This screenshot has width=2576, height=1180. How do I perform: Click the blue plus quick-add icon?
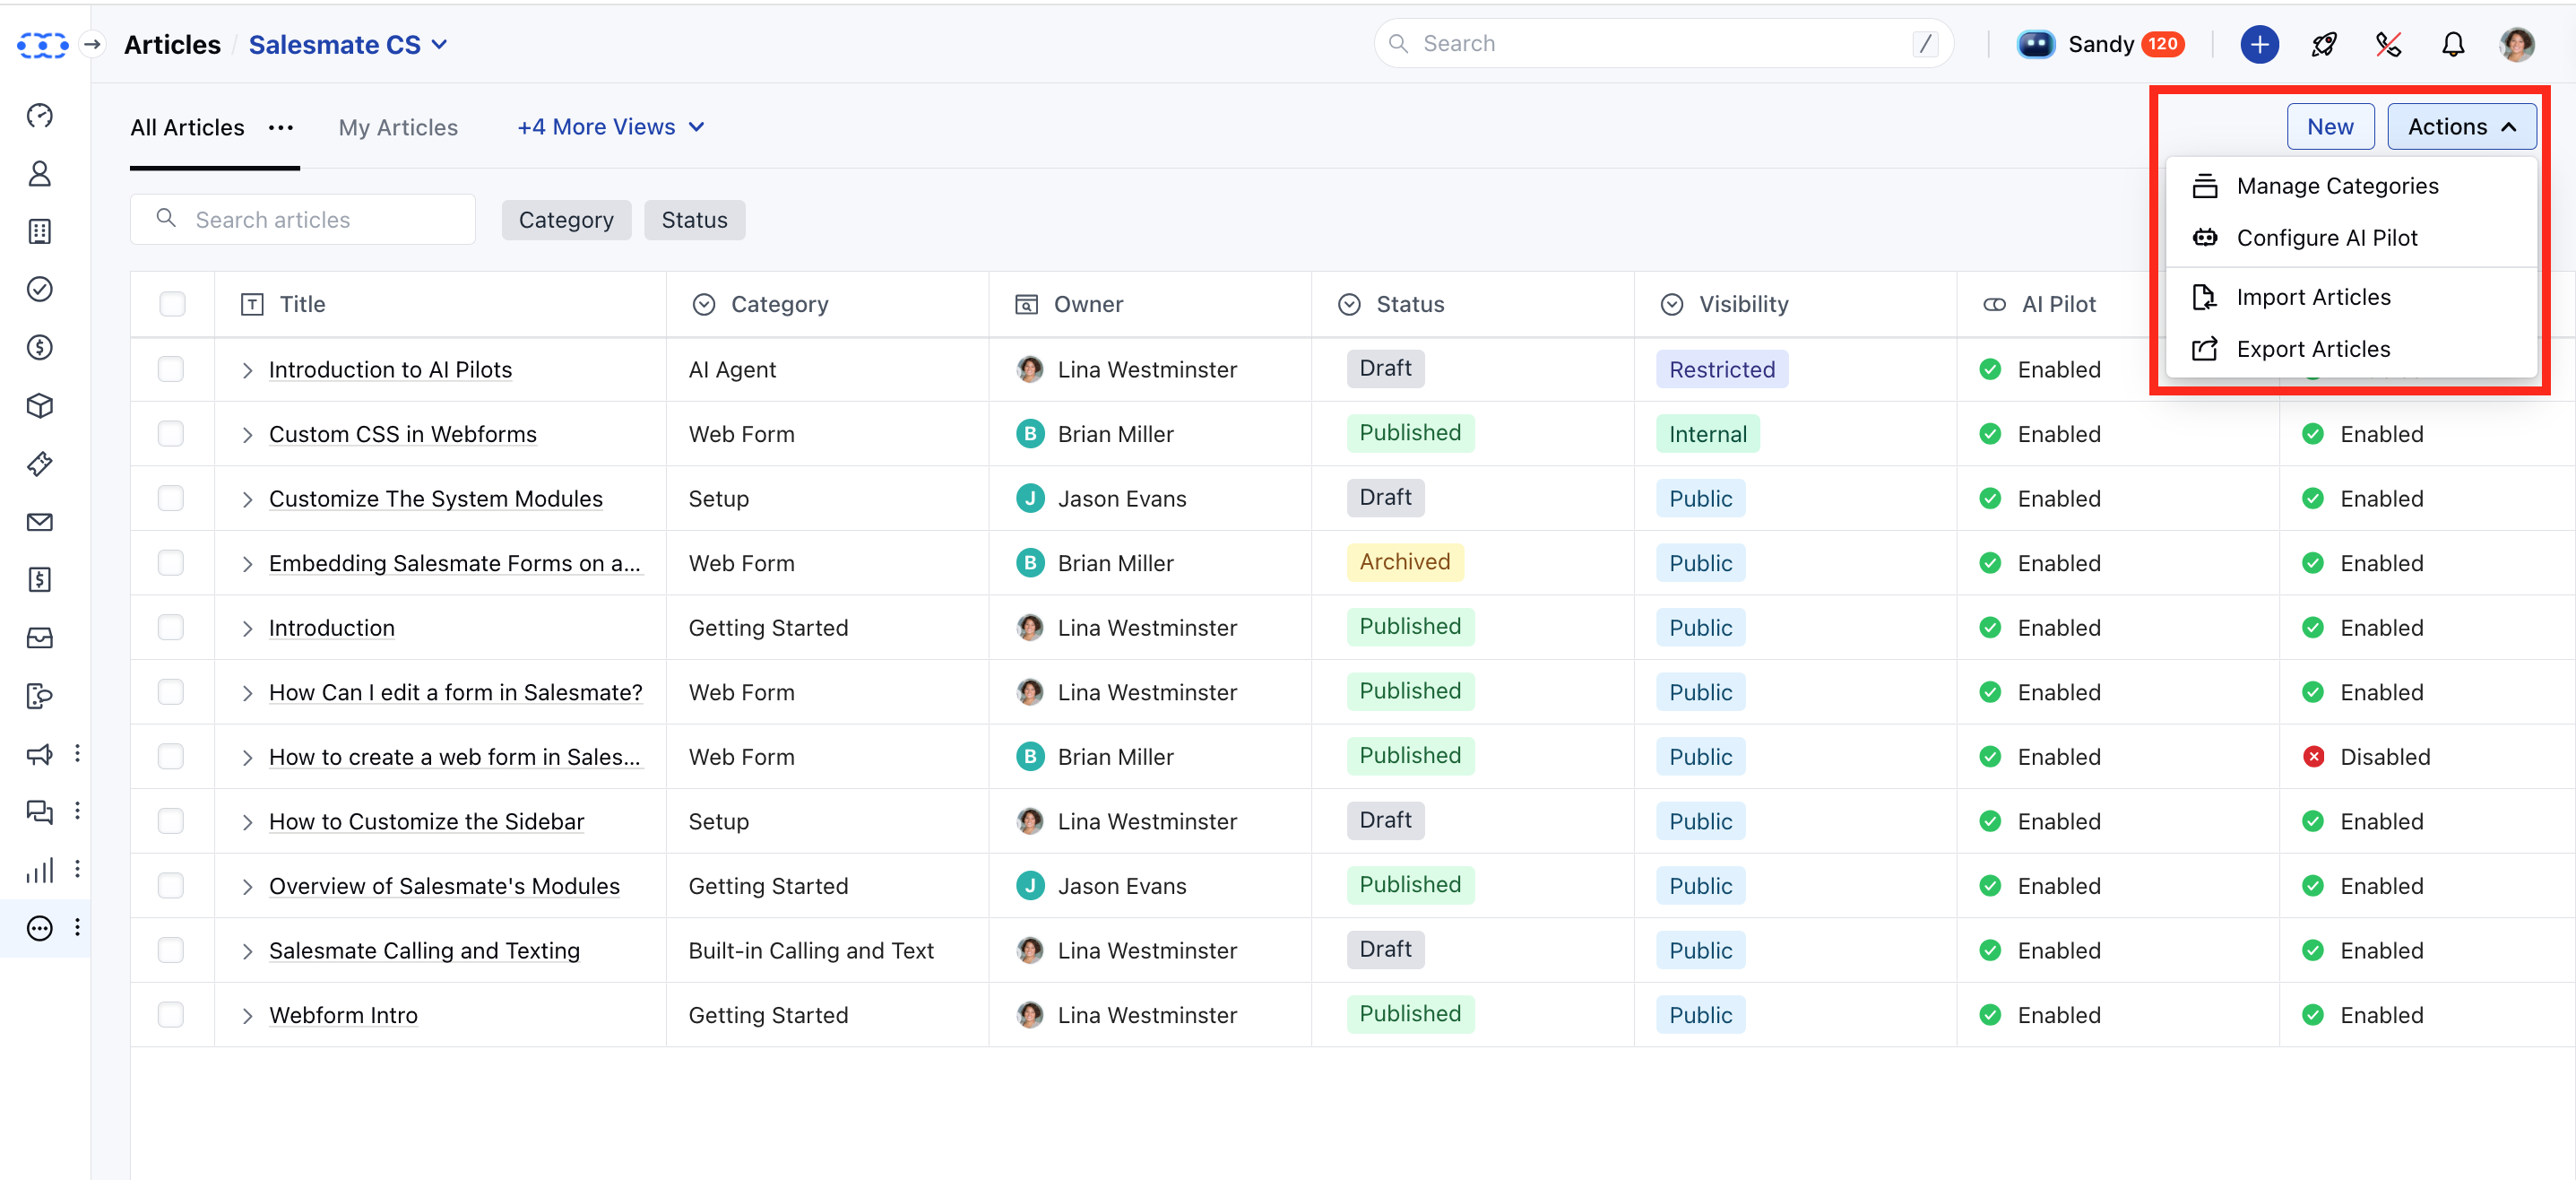2259,44
